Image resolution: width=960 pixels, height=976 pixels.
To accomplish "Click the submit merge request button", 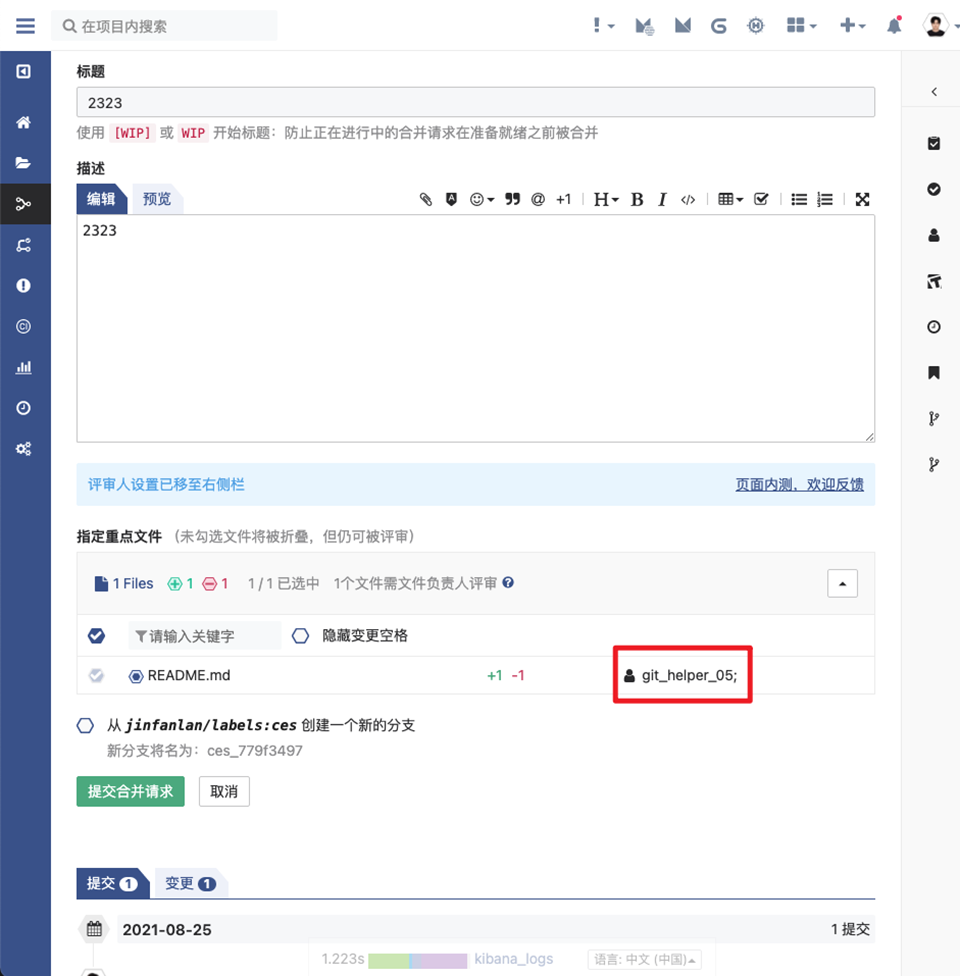I will pyautogui.click(x=130, y=791).
